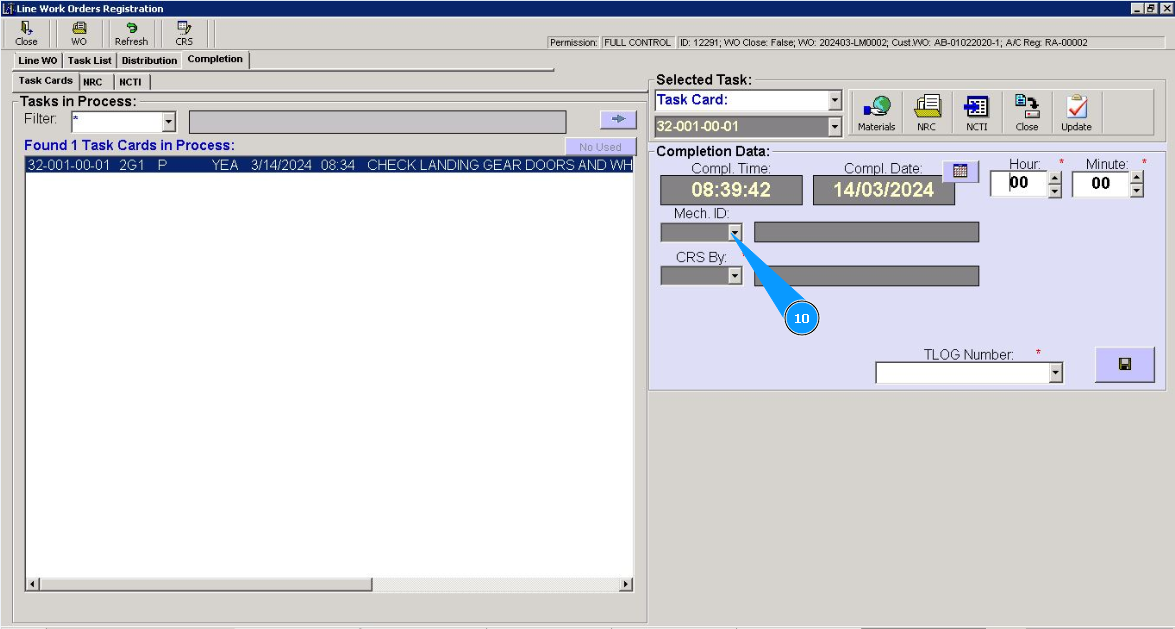The height and width of the screenshot is (629, 1175).
Task: Open the calendar date picker icon
Action: click(x=961, y=171)
